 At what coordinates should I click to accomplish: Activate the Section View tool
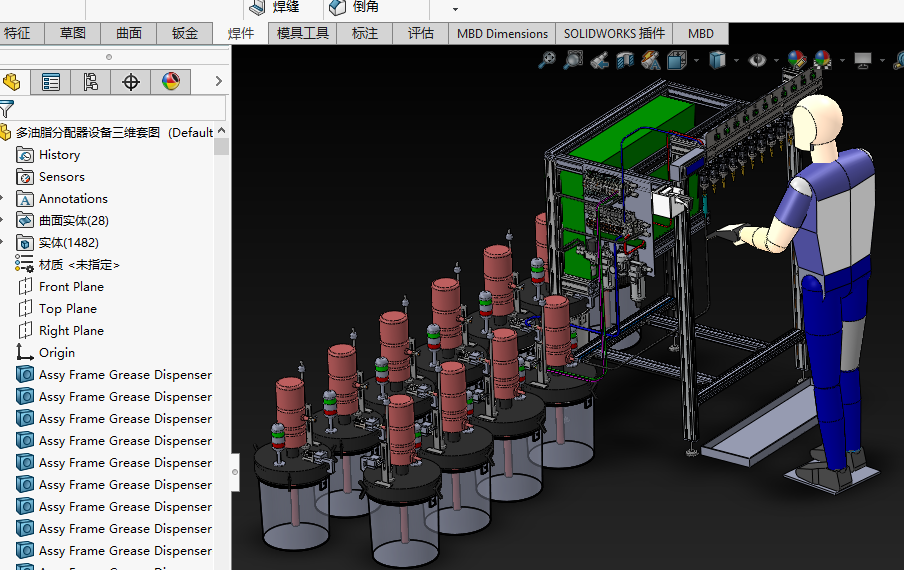click(625, 61)
